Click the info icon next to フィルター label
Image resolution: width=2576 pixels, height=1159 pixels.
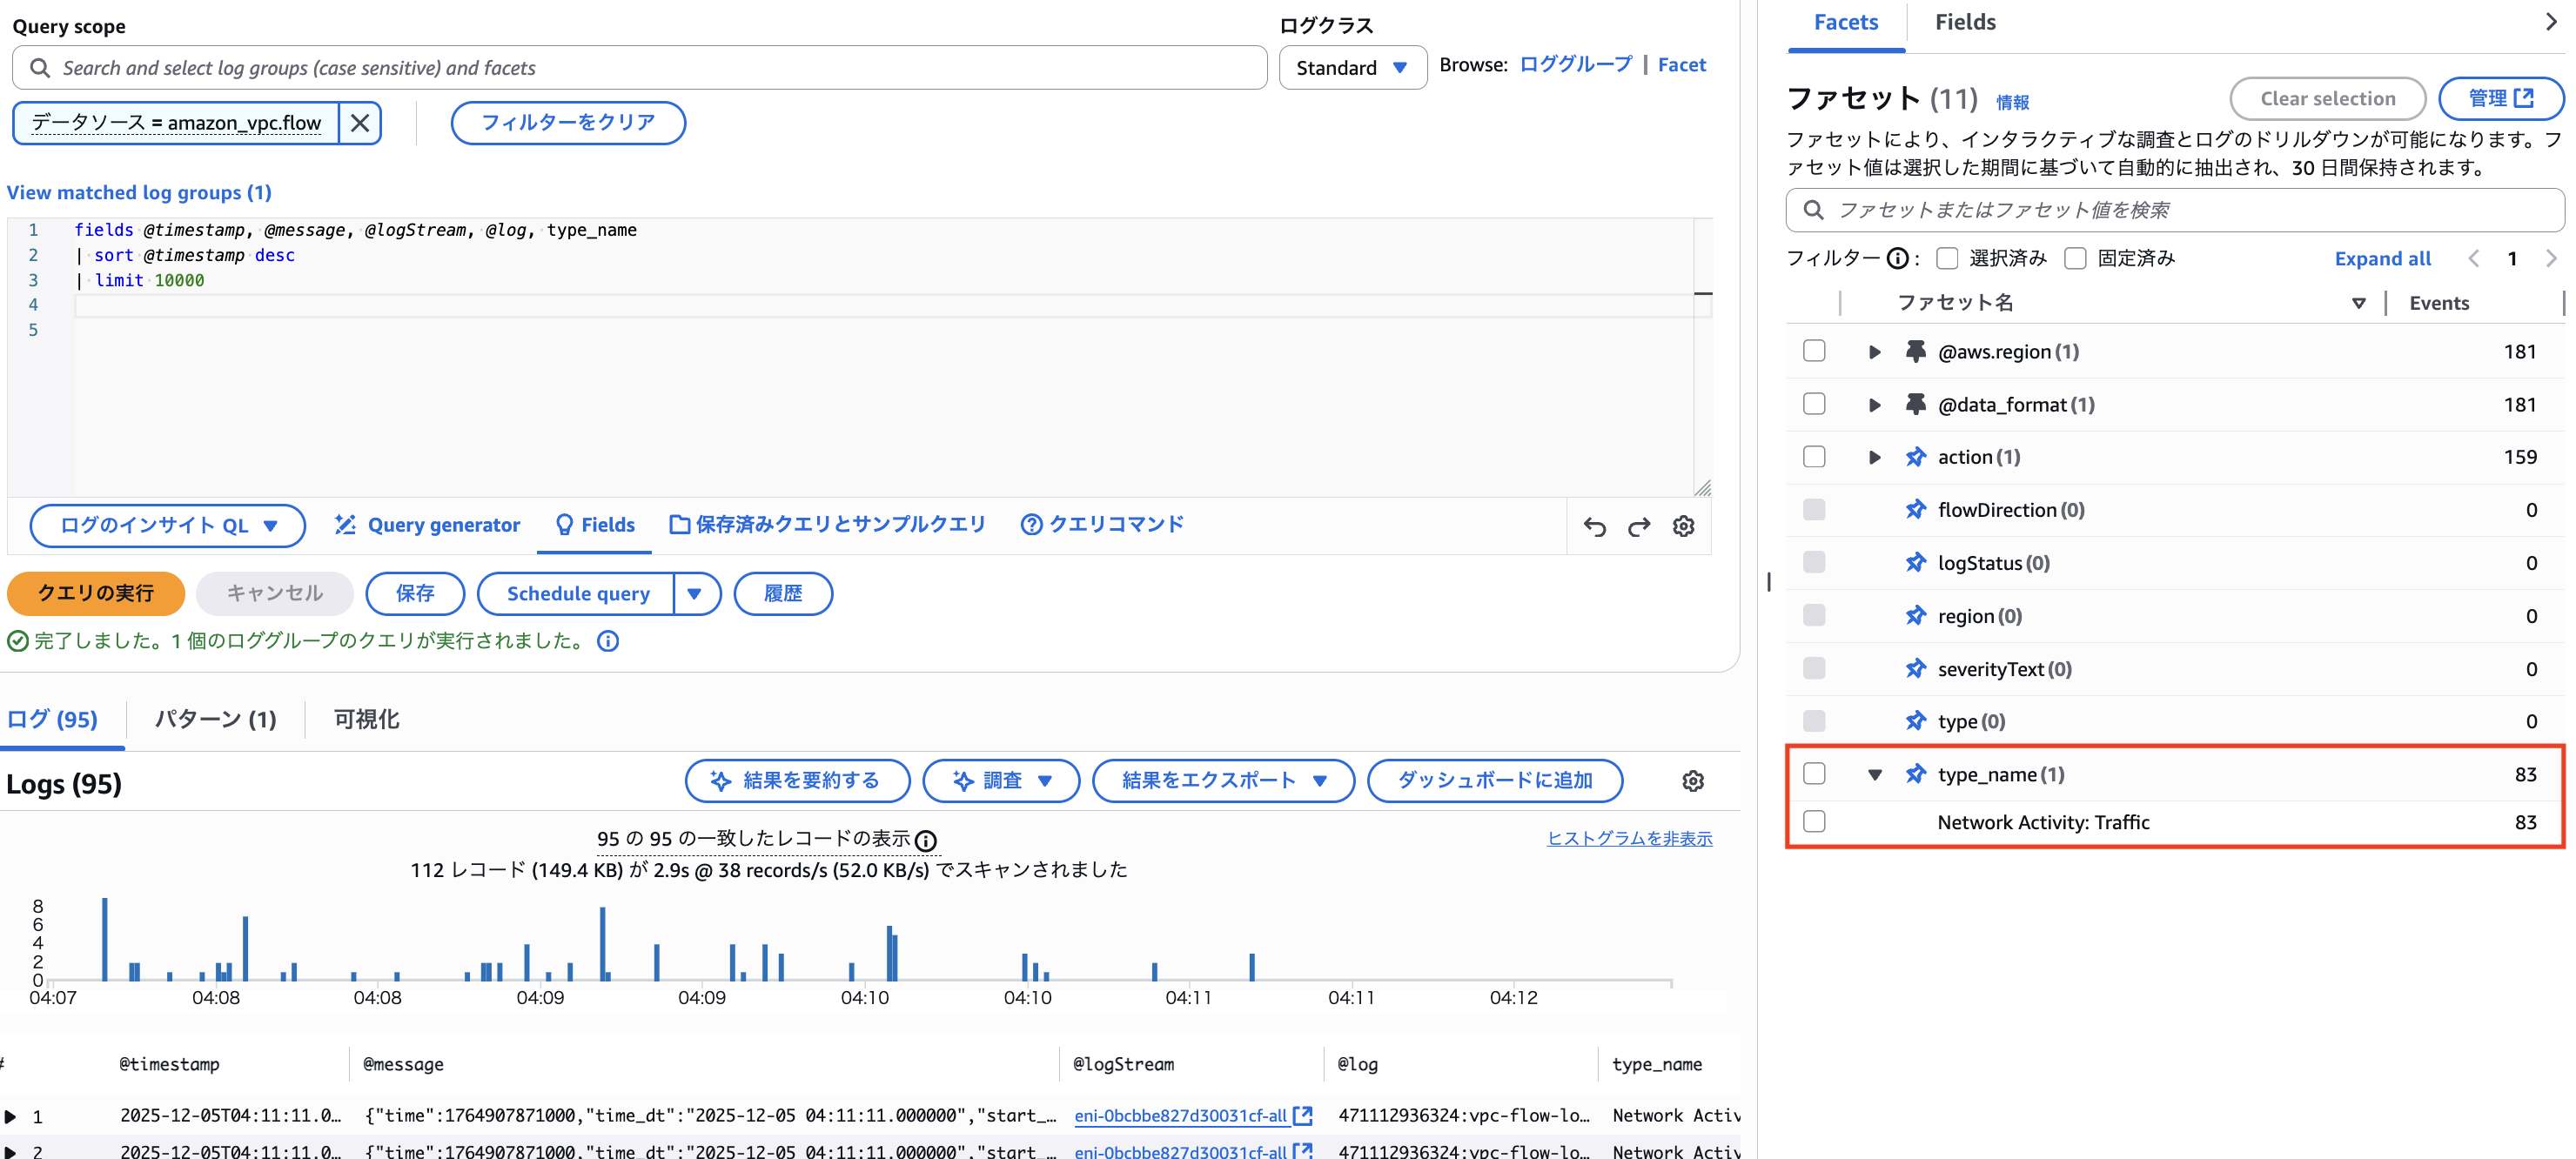1897,257
